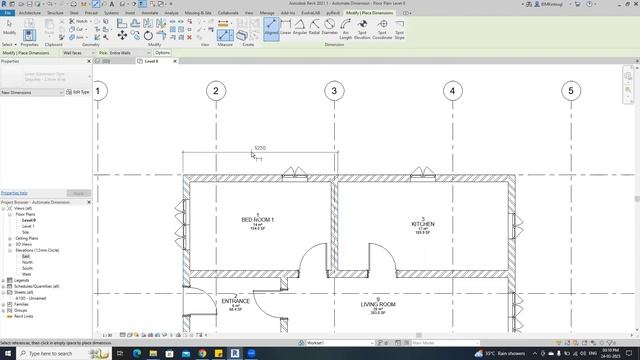Open File Explorer from the taskbar

click(153, 353)
